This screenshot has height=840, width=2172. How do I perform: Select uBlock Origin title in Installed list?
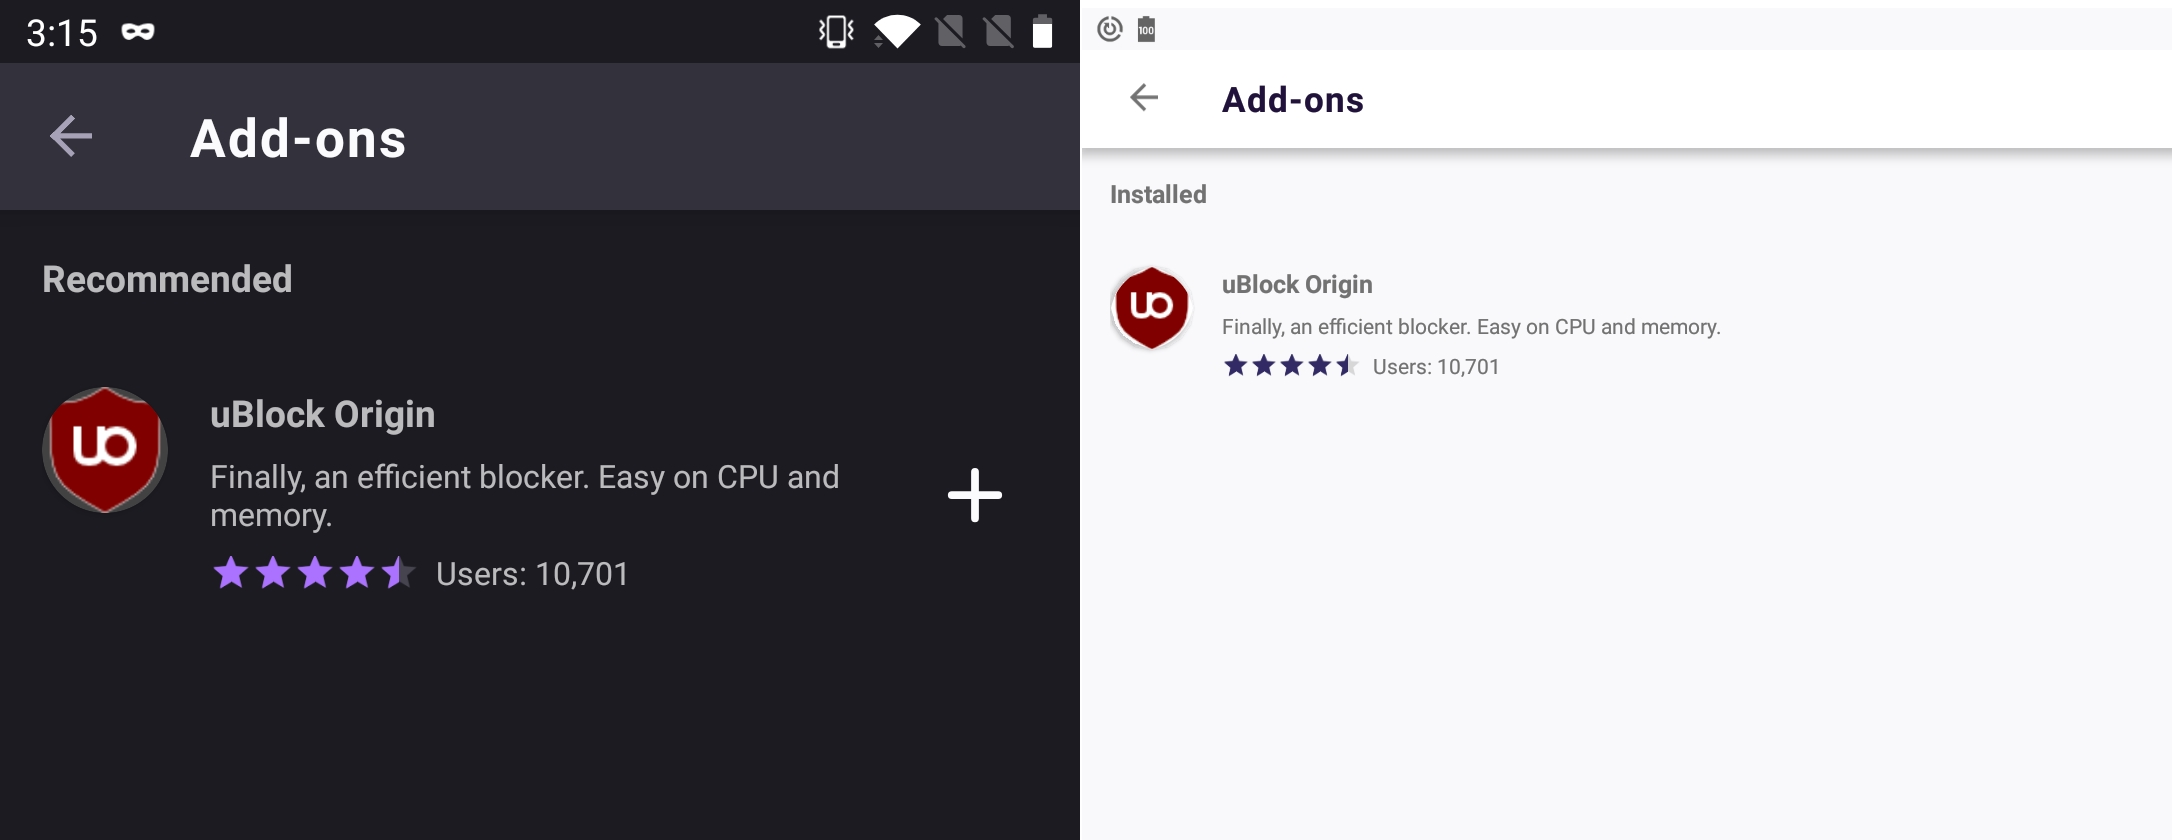[x=1297, y=284]
